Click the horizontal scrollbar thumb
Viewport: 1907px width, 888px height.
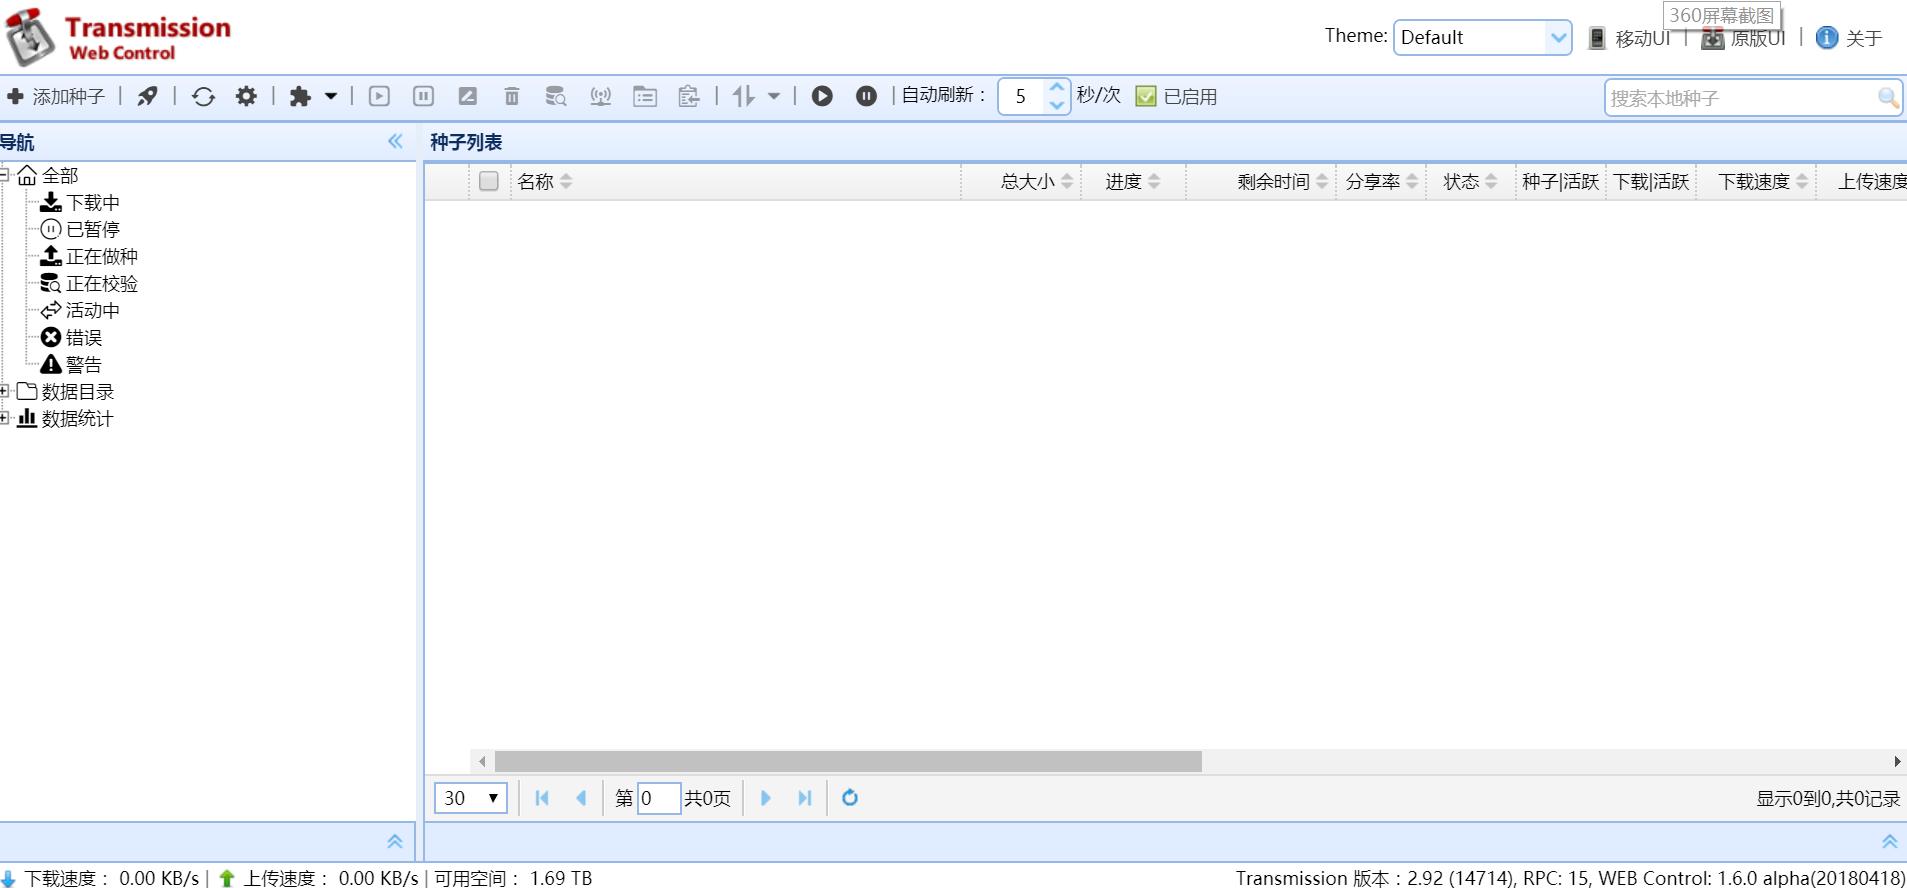tap(848, 762)
